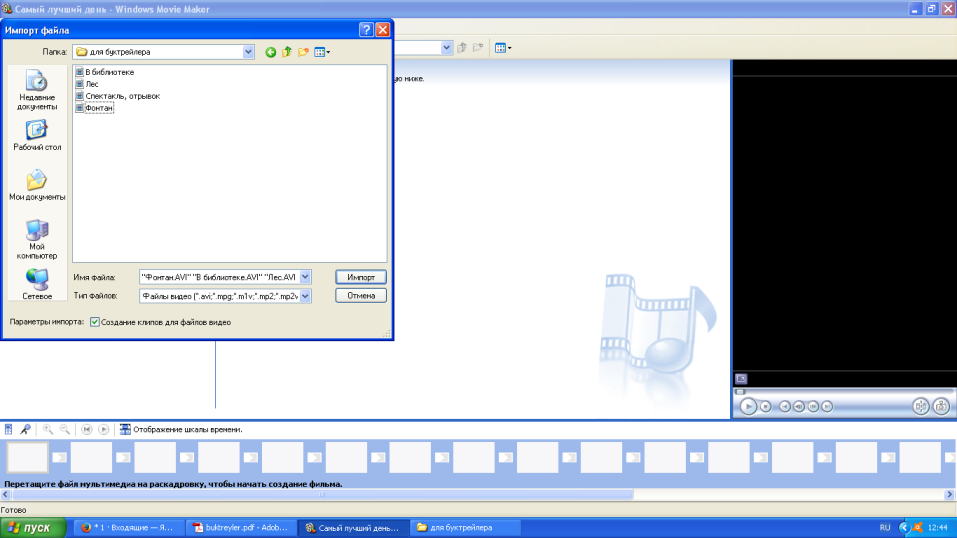Screen dimensions: 957x538
Task: Open the file type dropdown
Action: pos(305,296)
